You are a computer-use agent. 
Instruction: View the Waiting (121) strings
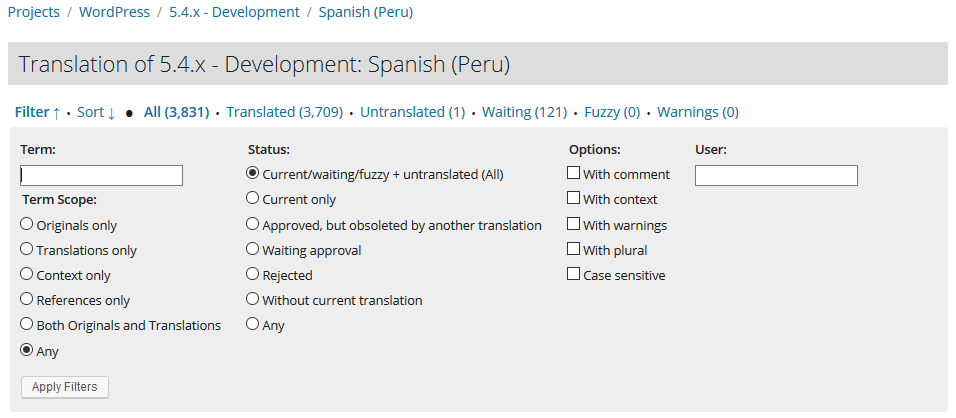coord(524,112)
